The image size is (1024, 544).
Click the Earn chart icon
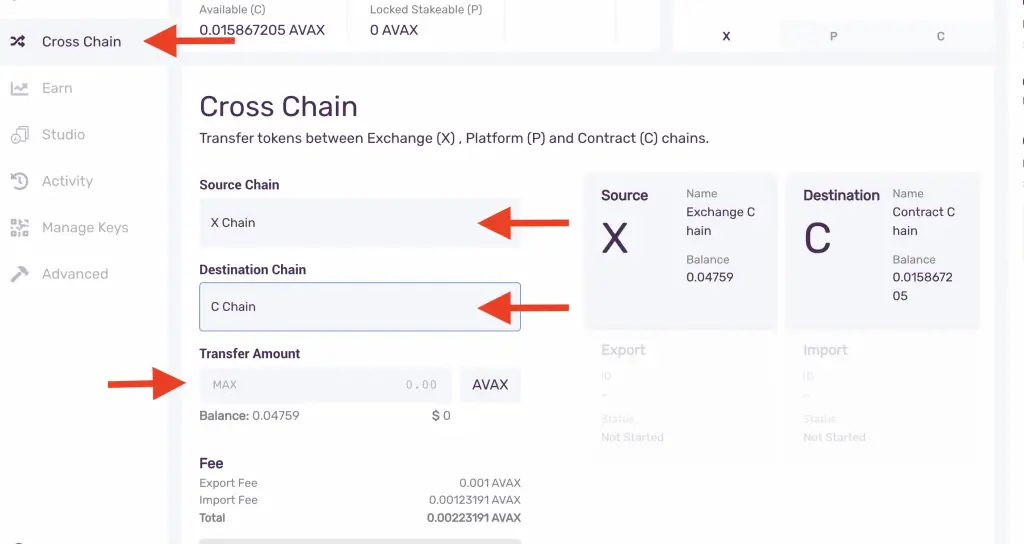point(20,88)
